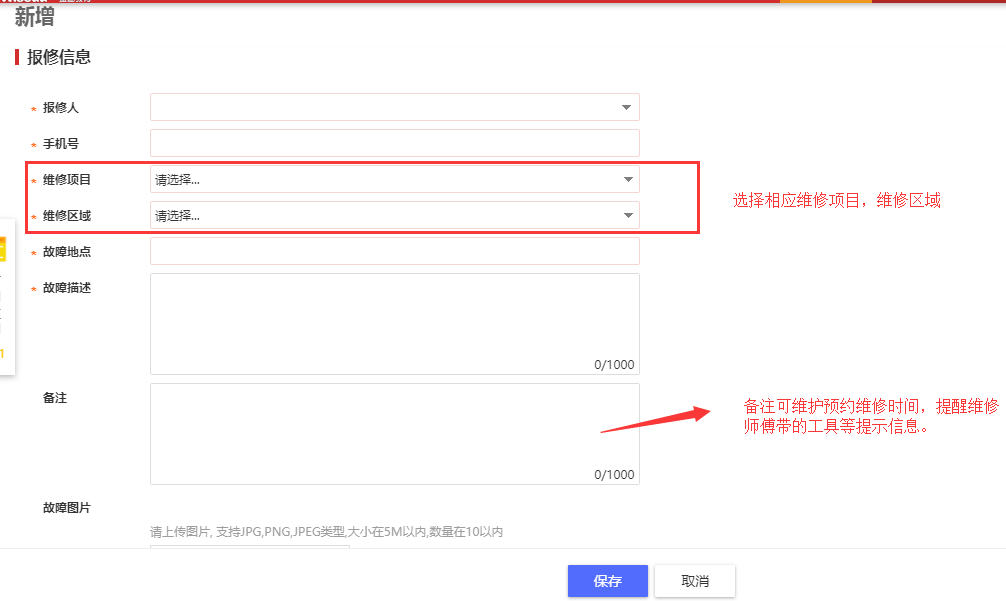Open the 维修区域 dropdown
This screenshot has height=601, width=1006.
[395, 216]
